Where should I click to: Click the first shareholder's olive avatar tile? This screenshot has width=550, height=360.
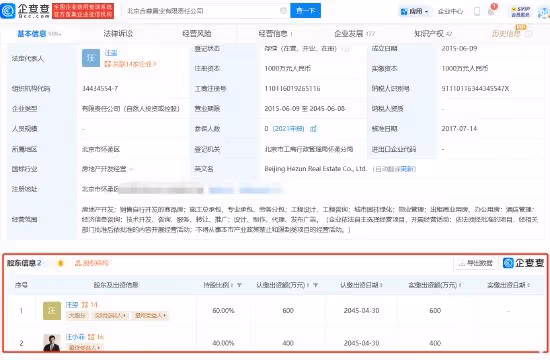(x=52, y=311)
